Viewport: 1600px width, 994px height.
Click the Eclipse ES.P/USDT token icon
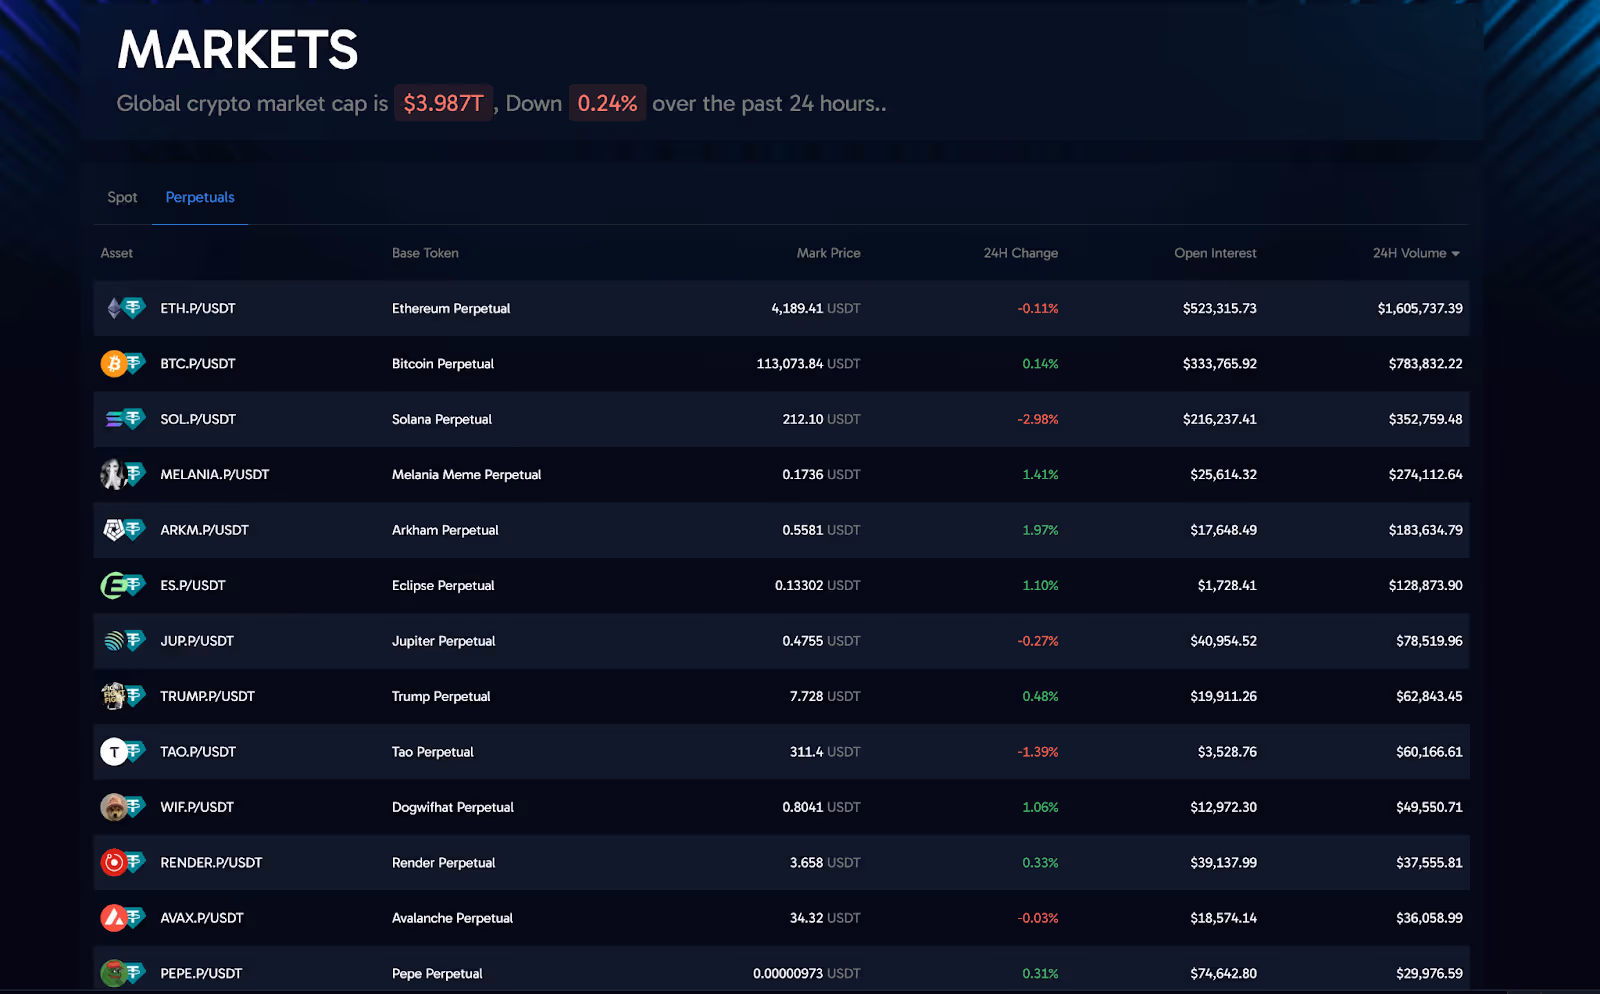[124, 585]
